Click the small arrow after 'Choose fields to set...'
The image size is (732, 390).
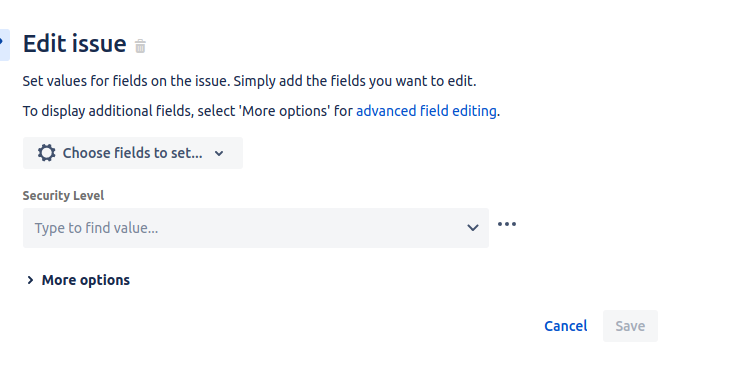pos(219,153)
